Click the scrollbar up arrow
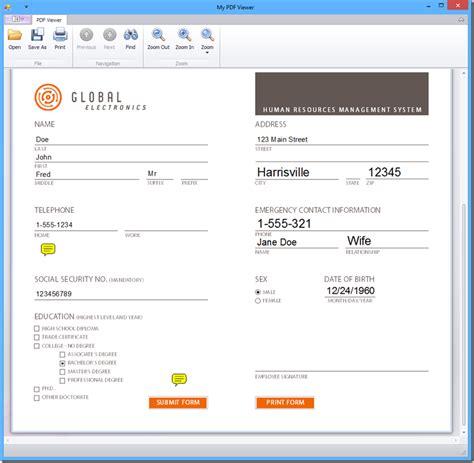The height and width of the screenshot is (463, 474). coord(464,73)
